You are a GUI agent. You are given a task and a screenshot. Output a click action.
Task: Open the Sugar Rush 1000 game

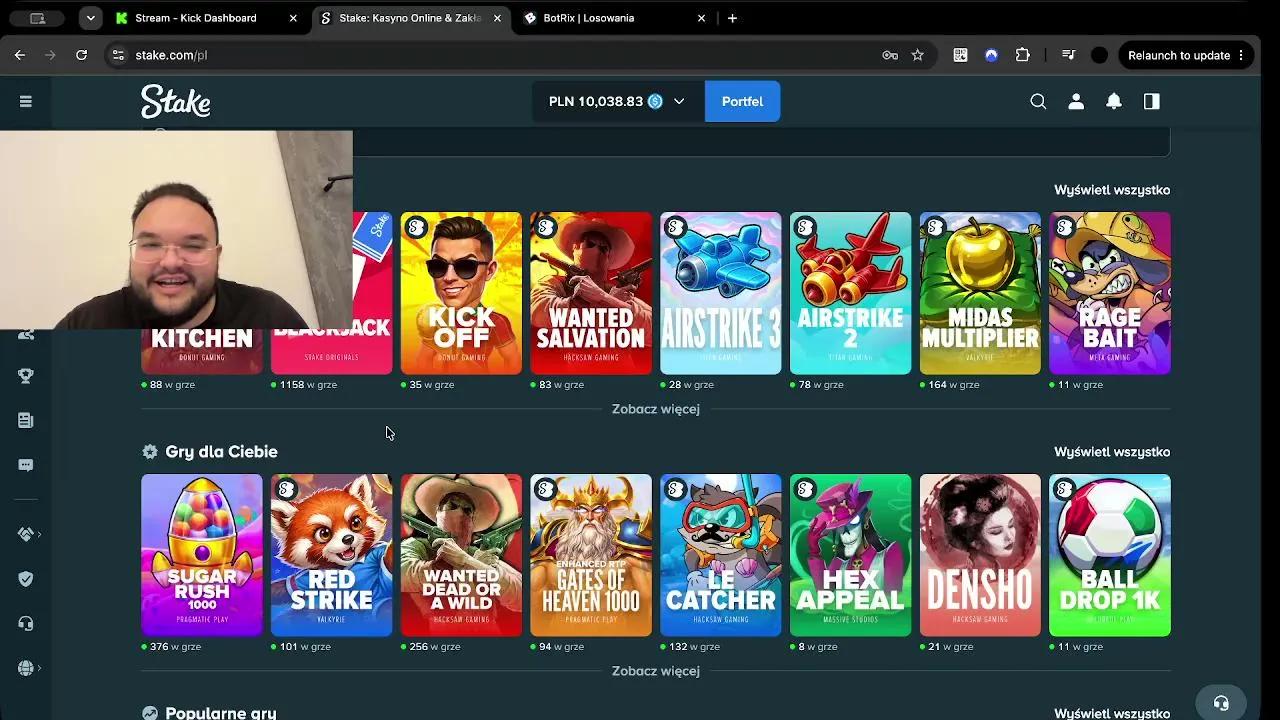coord(202,555)
